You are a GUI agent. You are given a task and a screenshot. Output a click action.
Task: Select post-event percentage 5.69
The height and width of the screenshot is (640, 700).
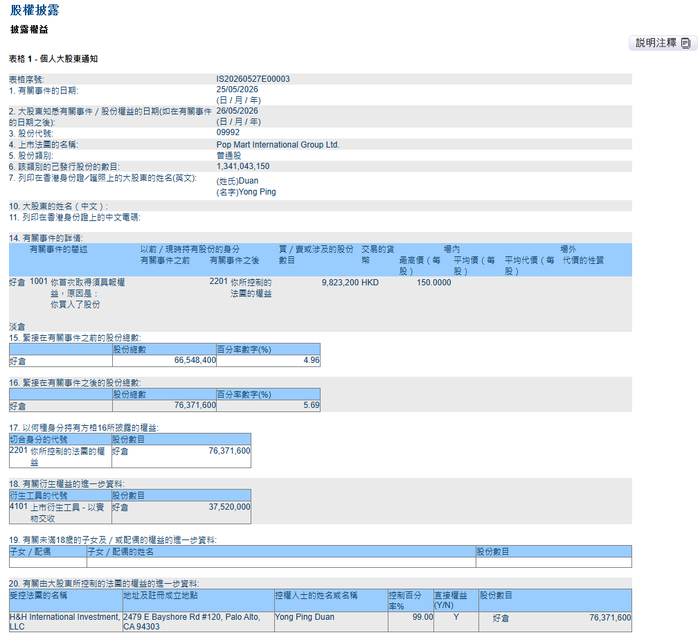coord(312,405)
